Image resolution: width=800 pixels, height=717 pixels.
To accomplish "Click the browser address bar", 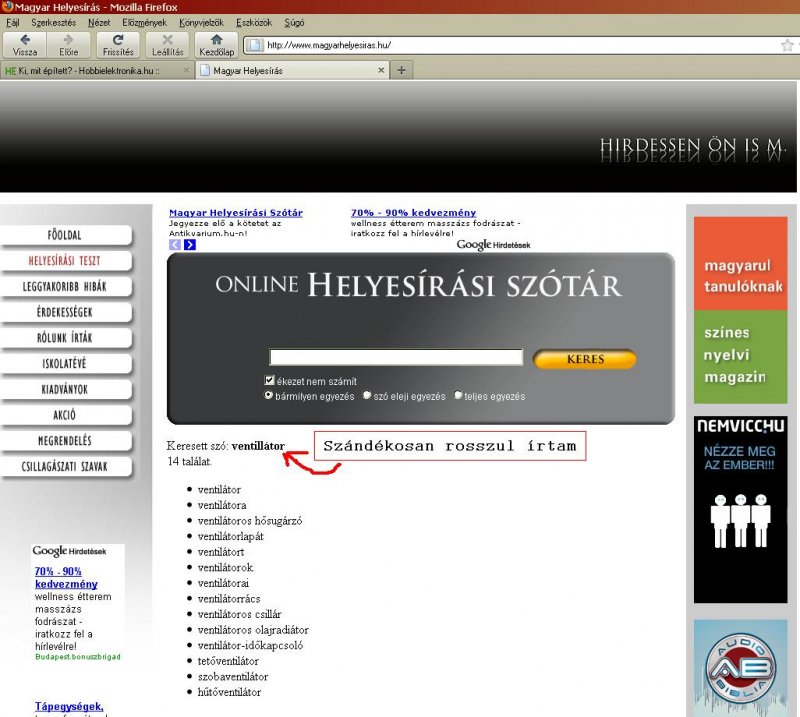I will 520,45.
